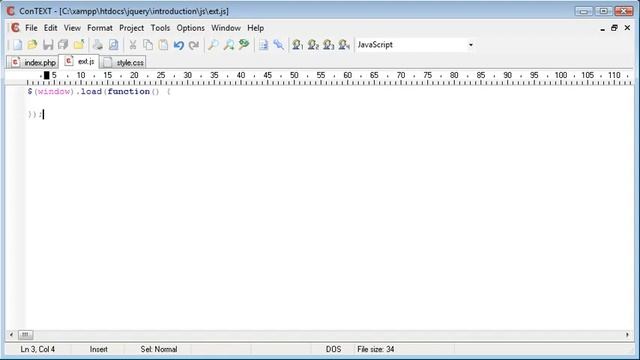Click 'Ln 3, Col 4' in status bar

(x=38, y=349)
